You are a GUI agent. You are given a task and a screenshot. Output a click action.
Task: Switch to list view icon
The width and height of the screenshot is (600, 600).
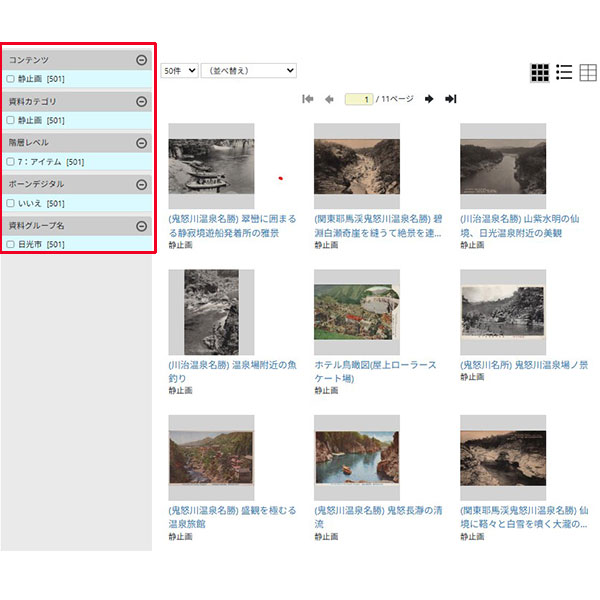[x=564, y=72]
